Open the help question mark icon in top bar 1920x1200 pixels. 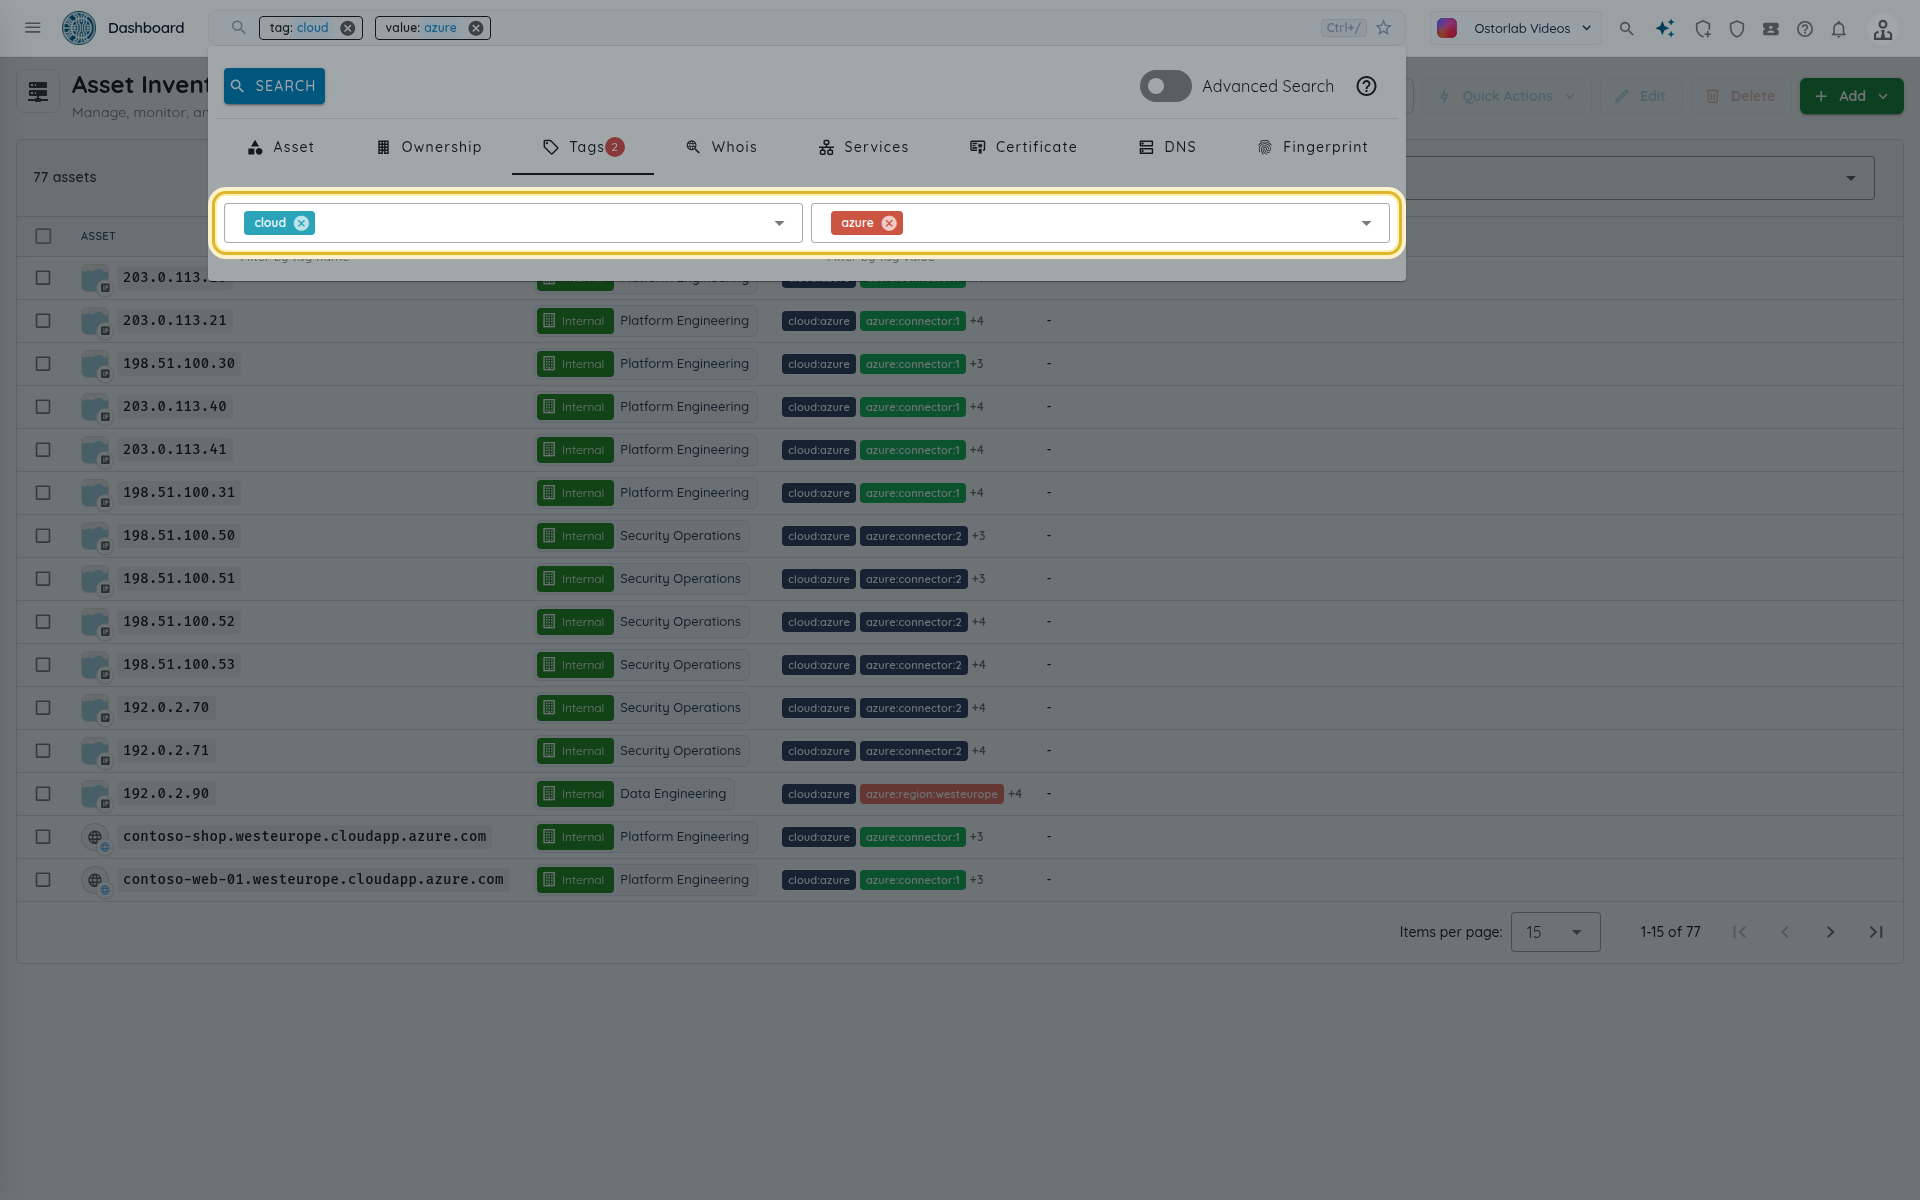click(1805, 29)
